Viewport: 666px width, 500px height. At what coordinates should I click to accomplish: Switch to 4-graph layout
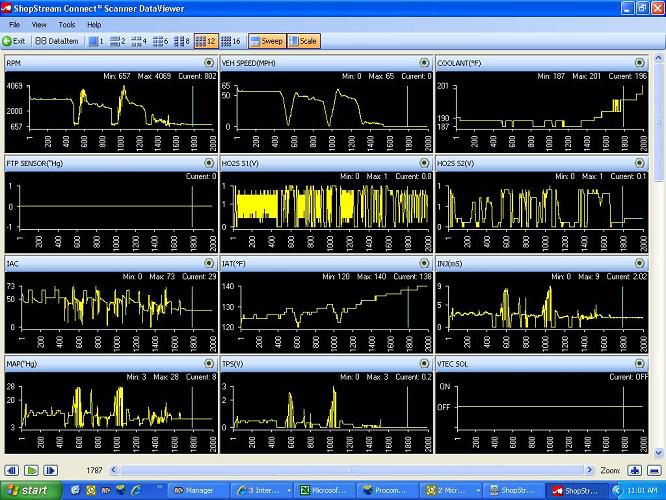click(x=139, y=41)
